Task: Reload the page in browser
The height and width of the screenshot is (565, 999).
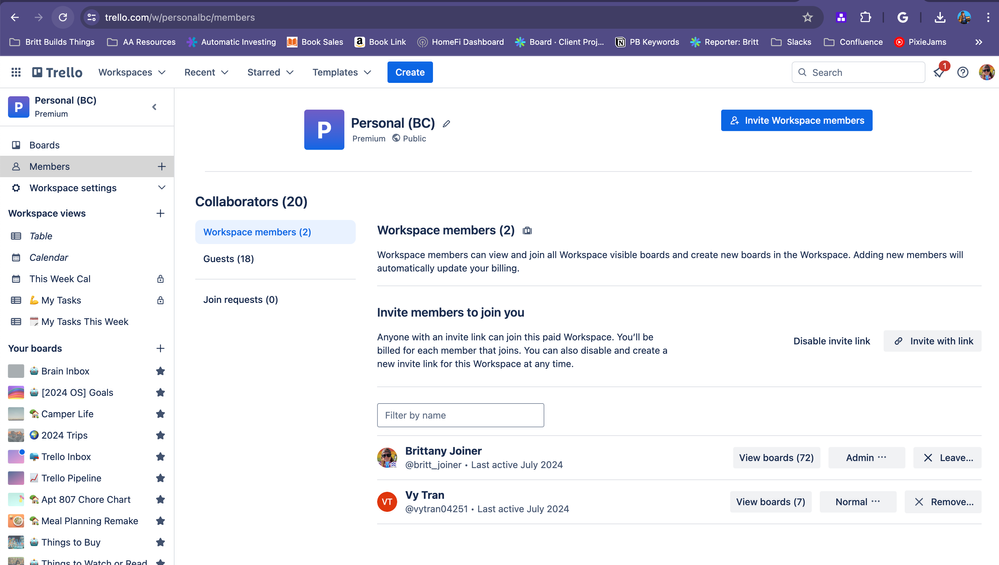Action: 62,17
